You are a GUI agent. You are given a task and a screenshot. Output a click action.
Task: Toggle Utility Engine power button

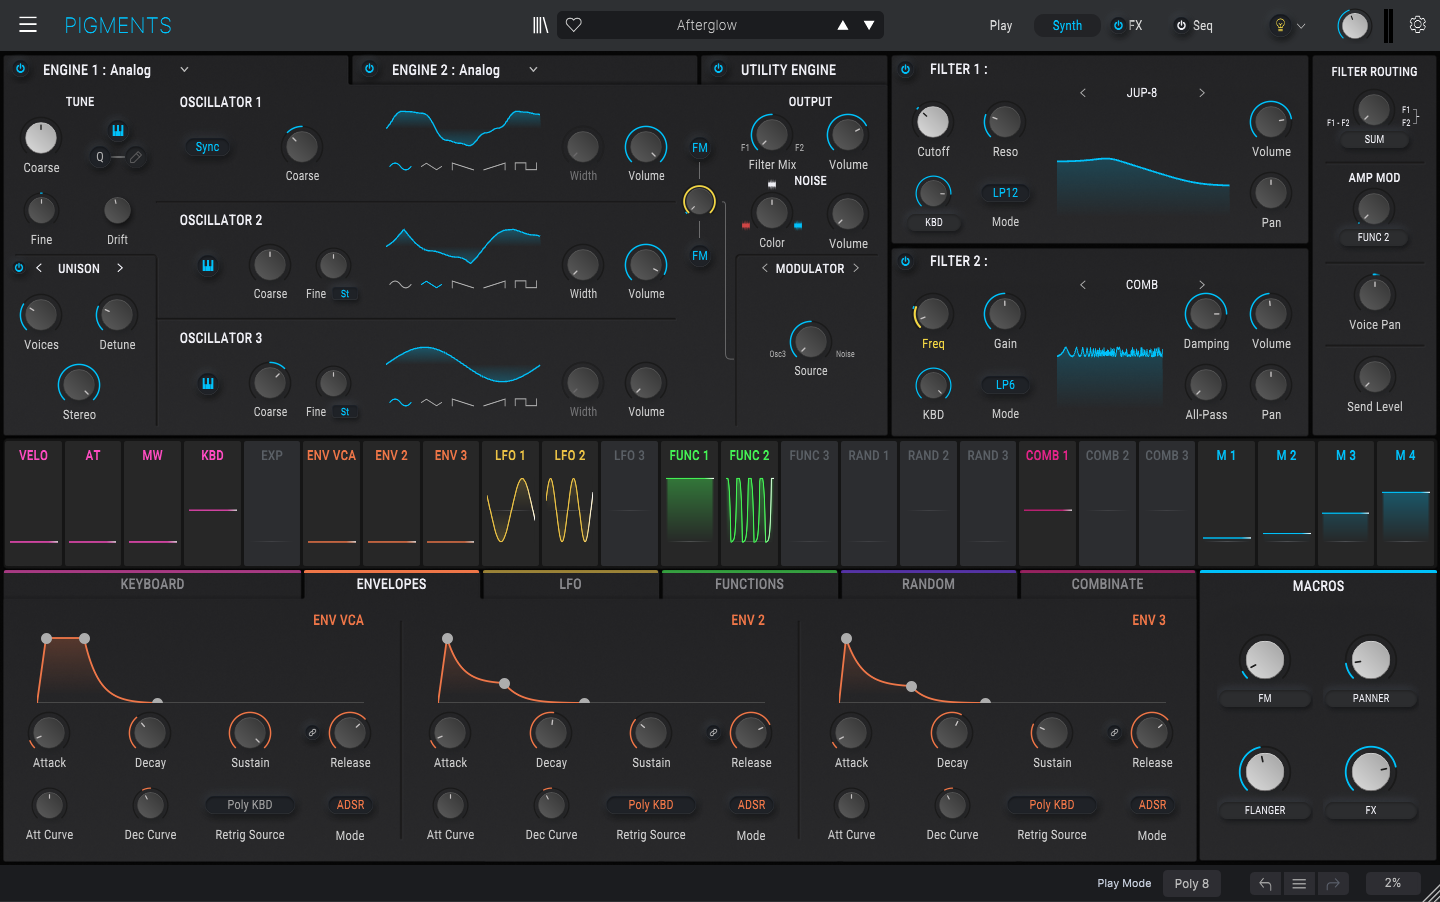tap(718, 70)
